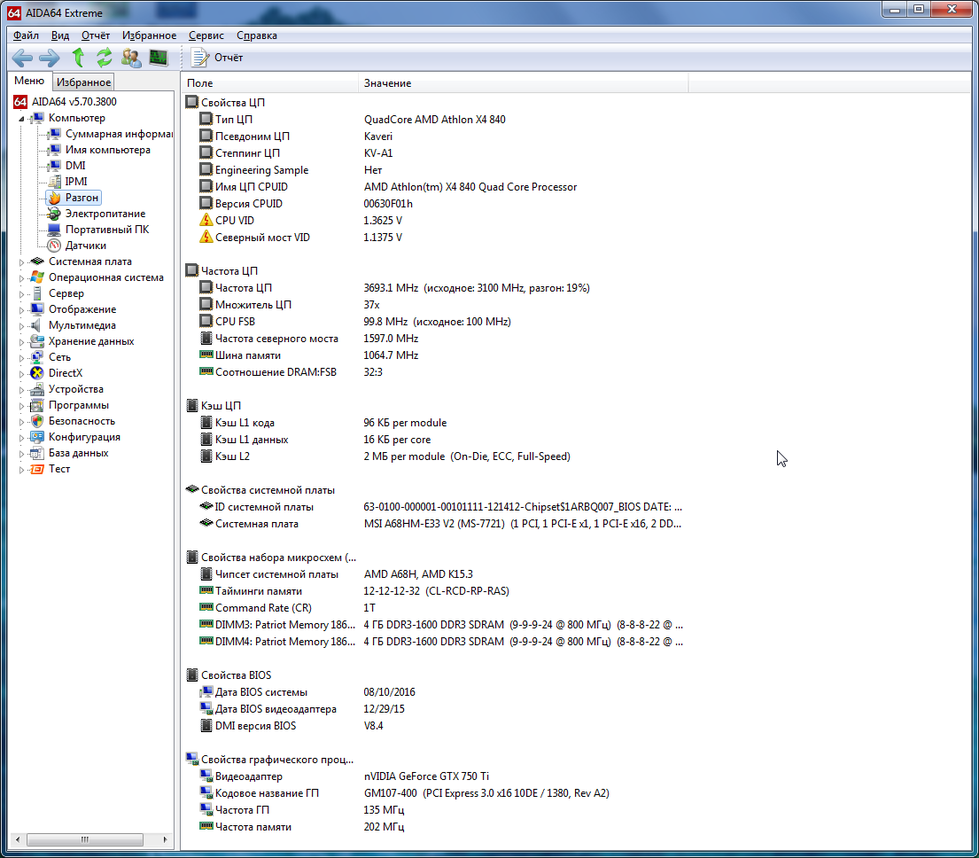Click the Отчёт report icon in toolbar
Screen dimensions: 979x858
click(x=200, y=57)
